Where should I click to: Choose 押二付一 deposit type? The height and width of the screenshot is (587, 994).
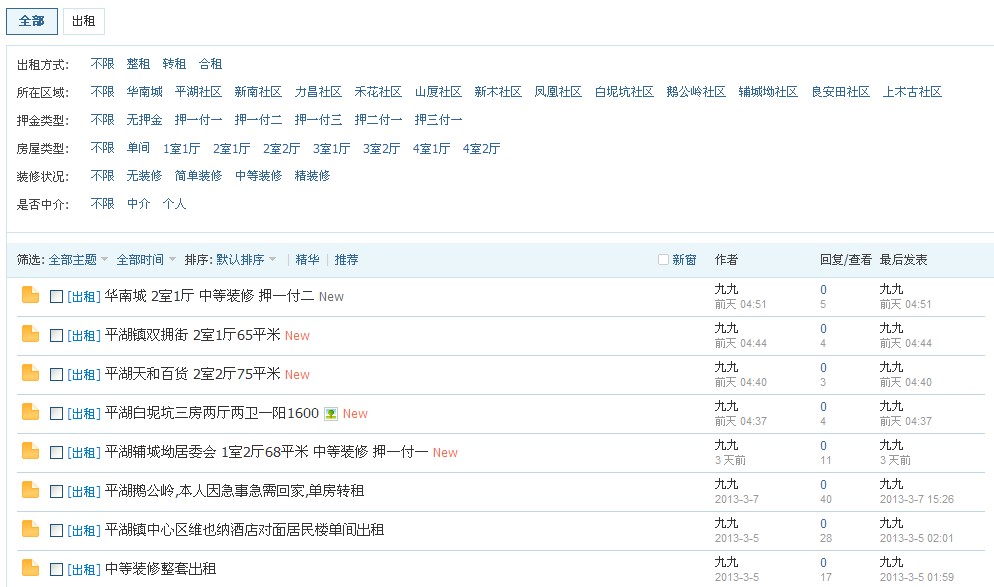[x=378, y=120]
